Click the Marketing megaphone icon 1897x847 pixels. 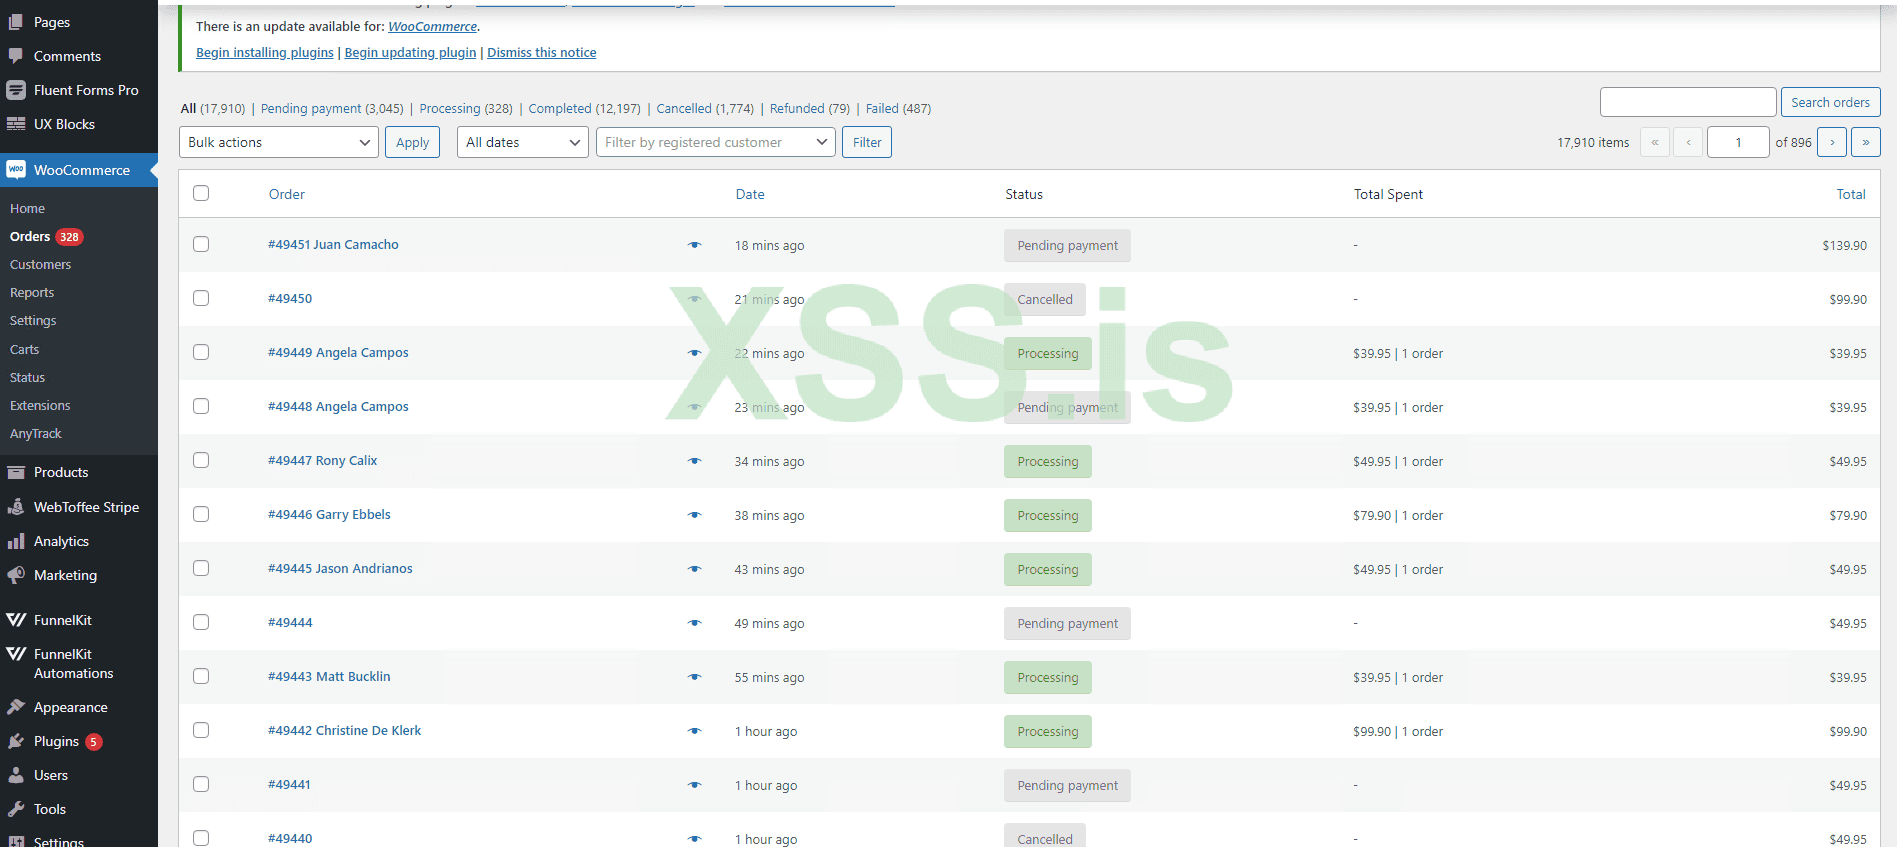16,575
